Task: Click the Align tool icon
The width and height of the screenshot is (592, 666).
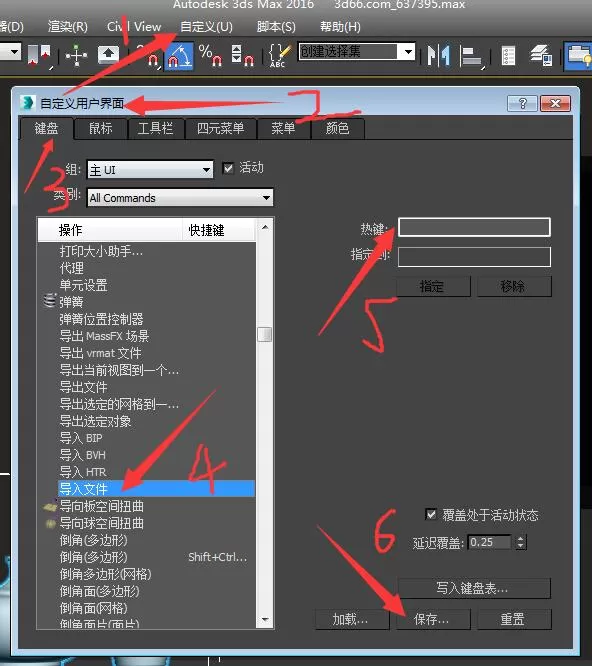Action: click(x=471, y=57)
